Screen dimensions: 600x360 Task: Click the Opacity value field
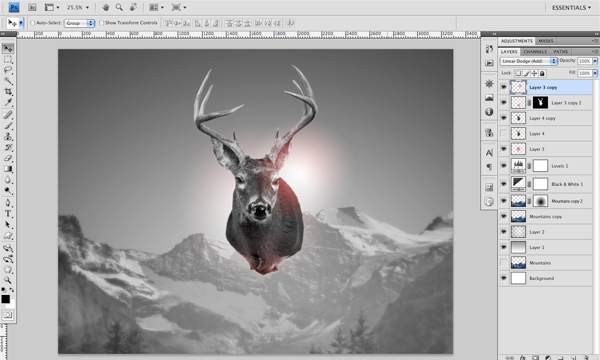click(584, 61)
